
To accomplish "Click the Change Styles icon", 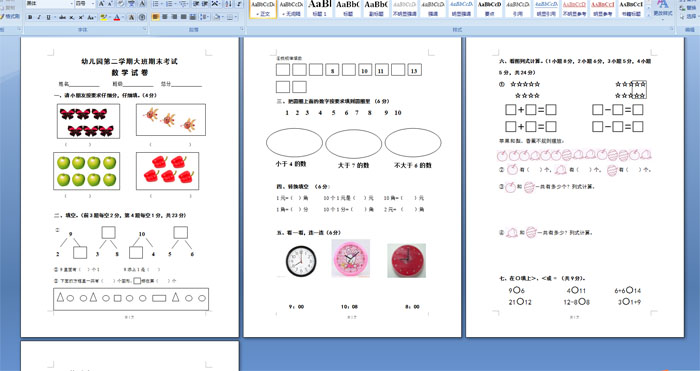I will (x=662, y=8).
